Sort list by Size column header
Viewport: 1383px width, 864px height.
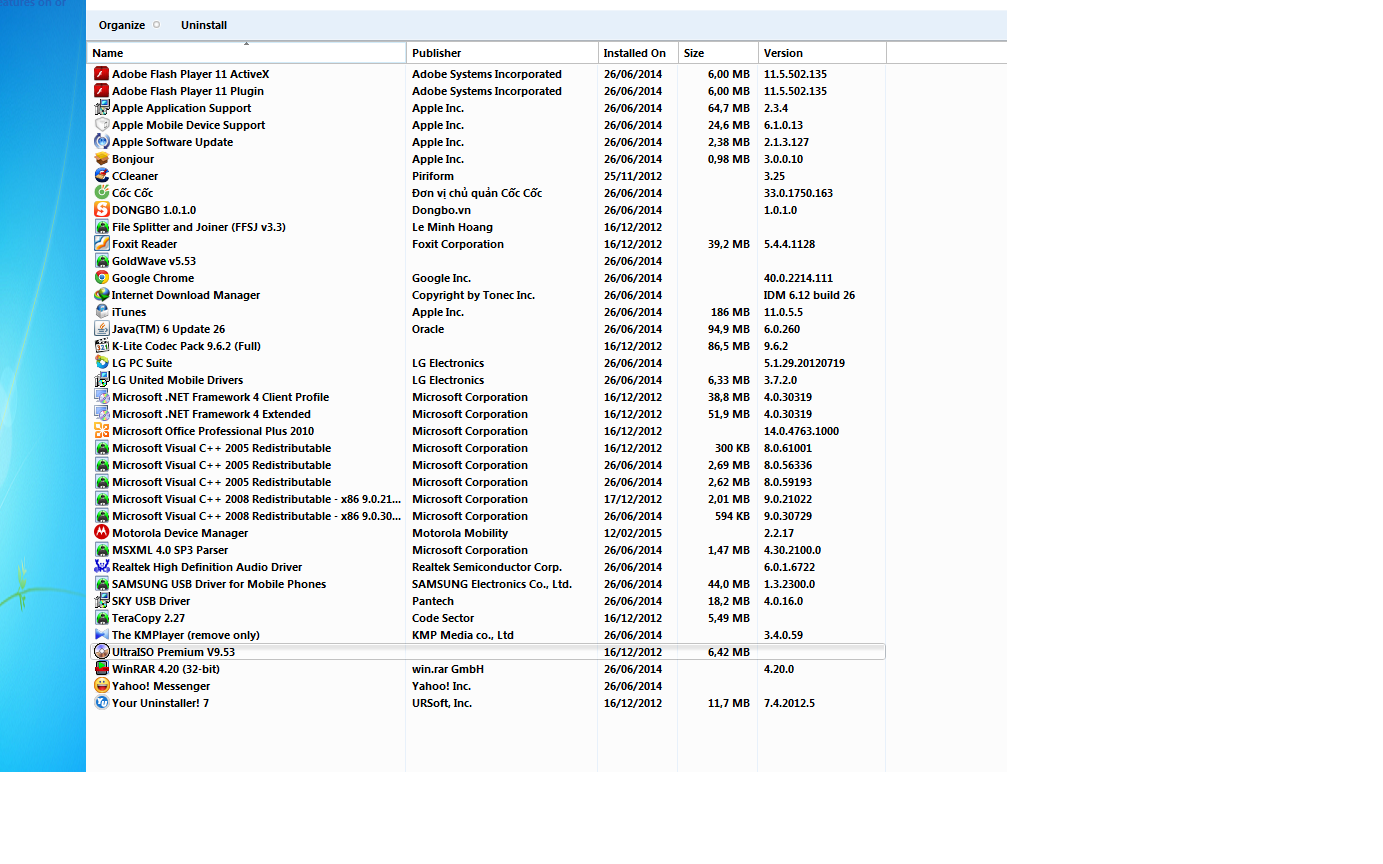click(x=718, y=53)
